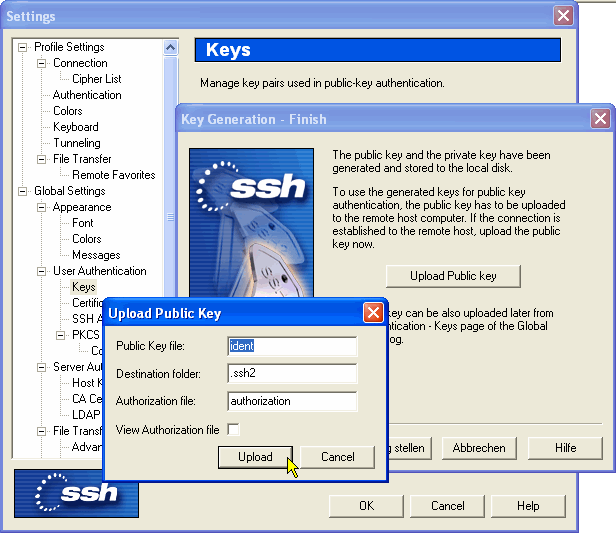Viewport: 616px width, 533px height.
Task: Click the Upload button
Action: 255,457
